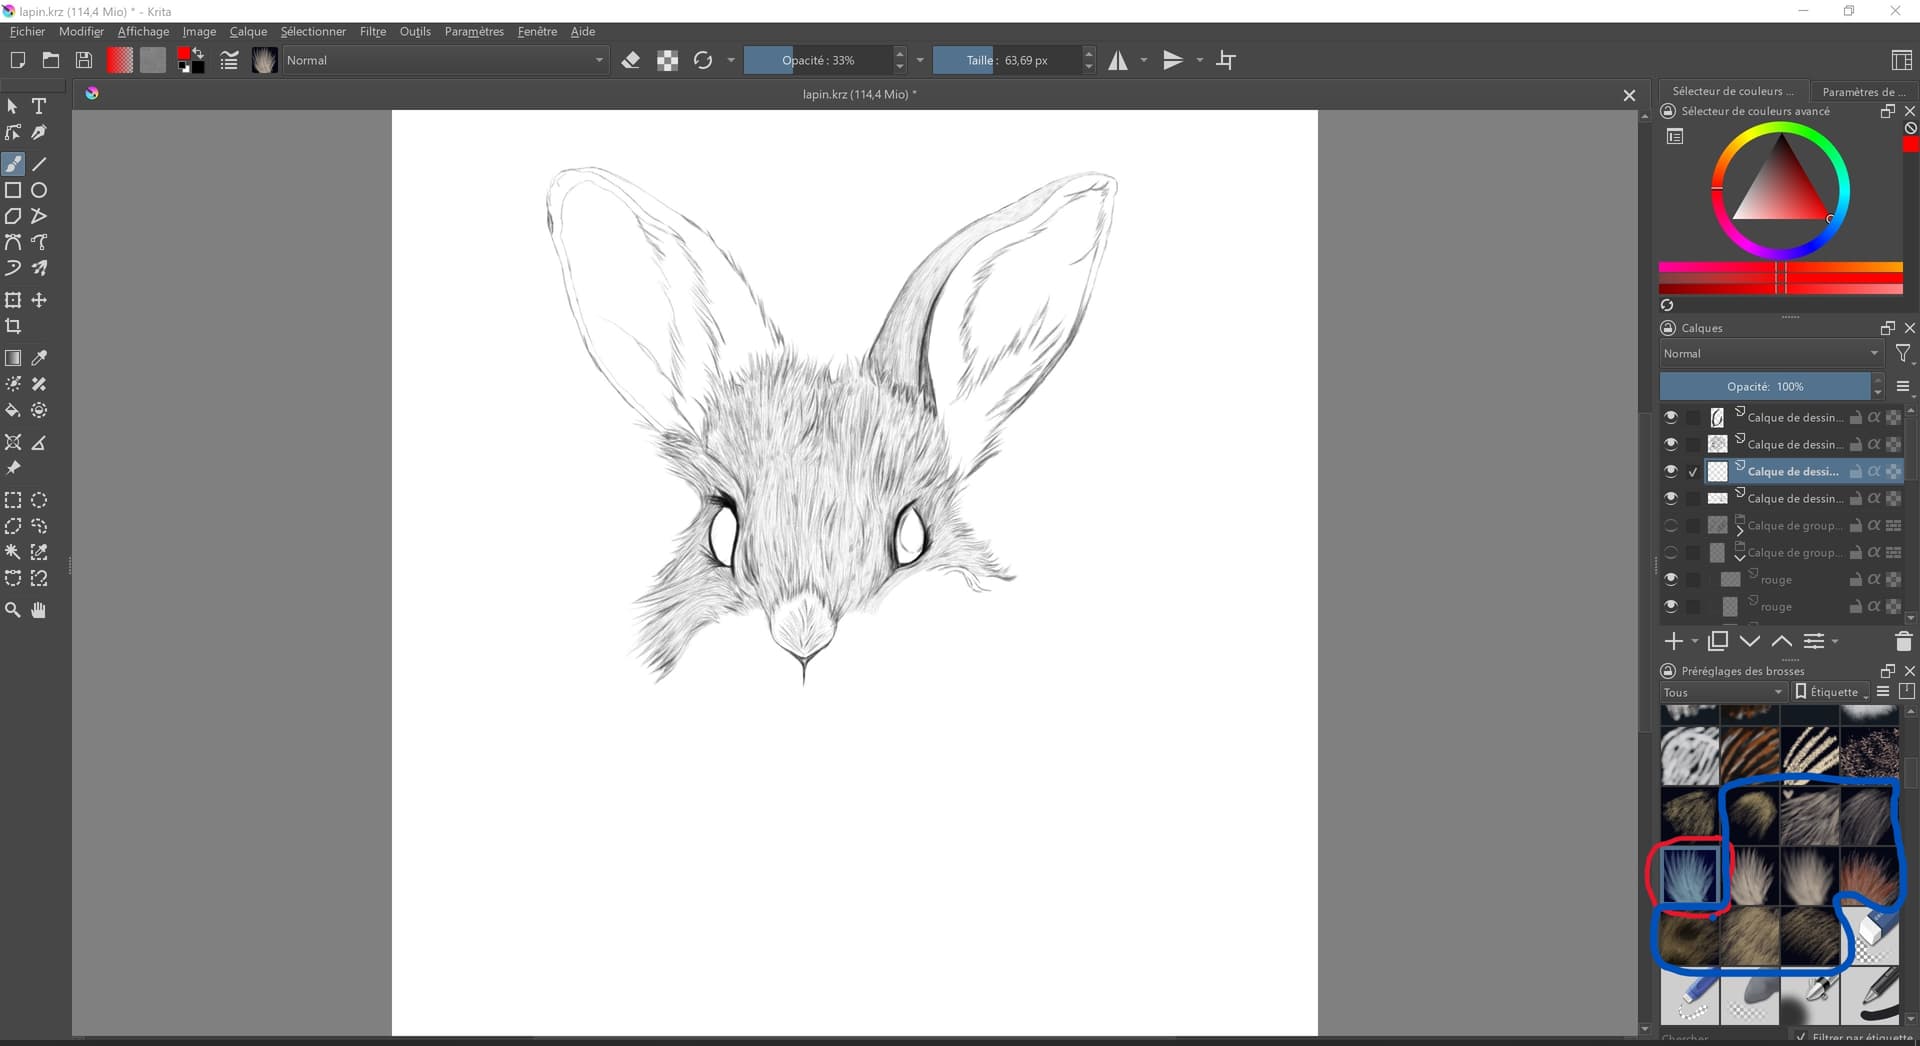Toggle visibility of topmost Calque de dessin layer
The image size is (1920, 1046).
click(x=1671, y=417)
